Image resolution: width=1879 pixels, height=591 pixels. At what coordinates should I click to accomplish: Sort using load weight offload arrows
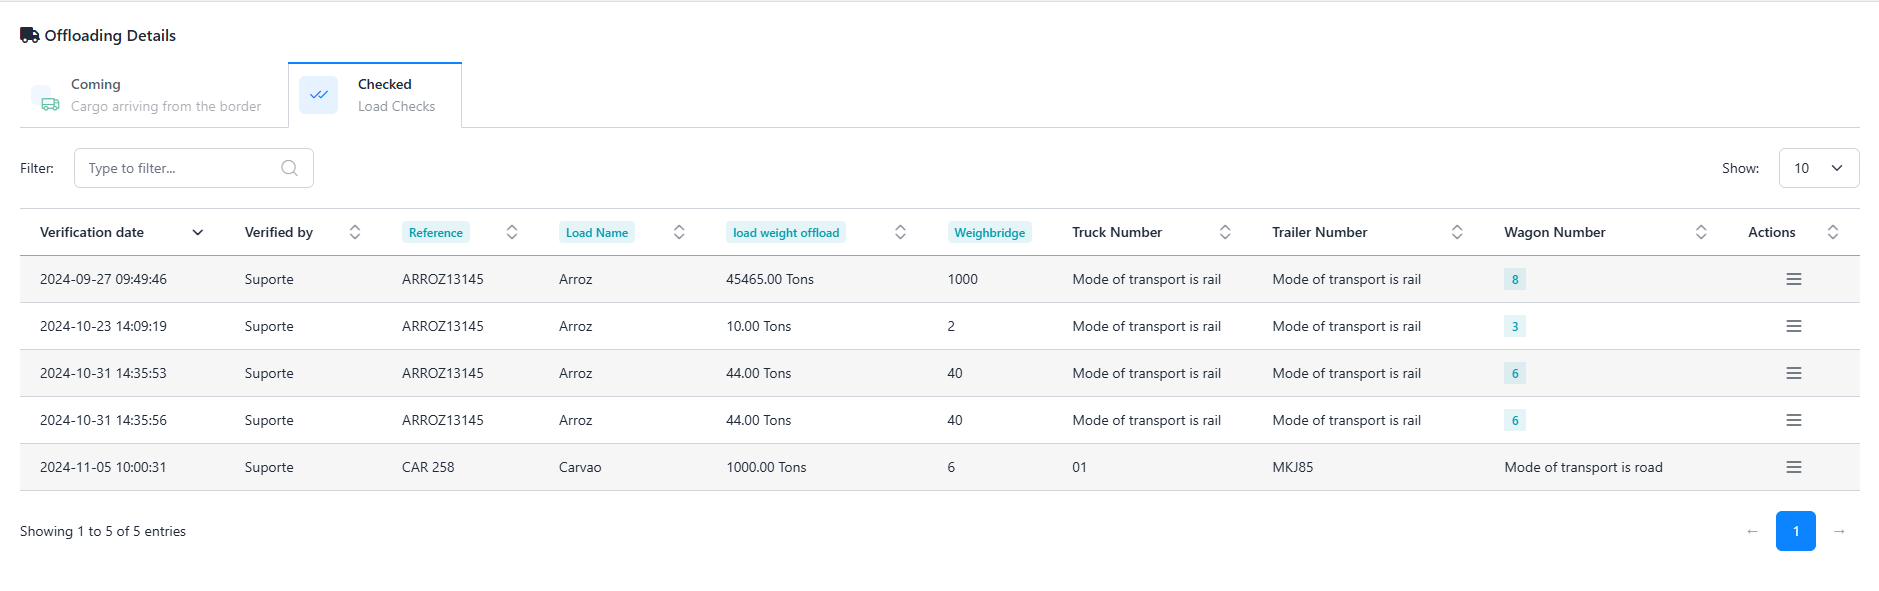(900, 232)
